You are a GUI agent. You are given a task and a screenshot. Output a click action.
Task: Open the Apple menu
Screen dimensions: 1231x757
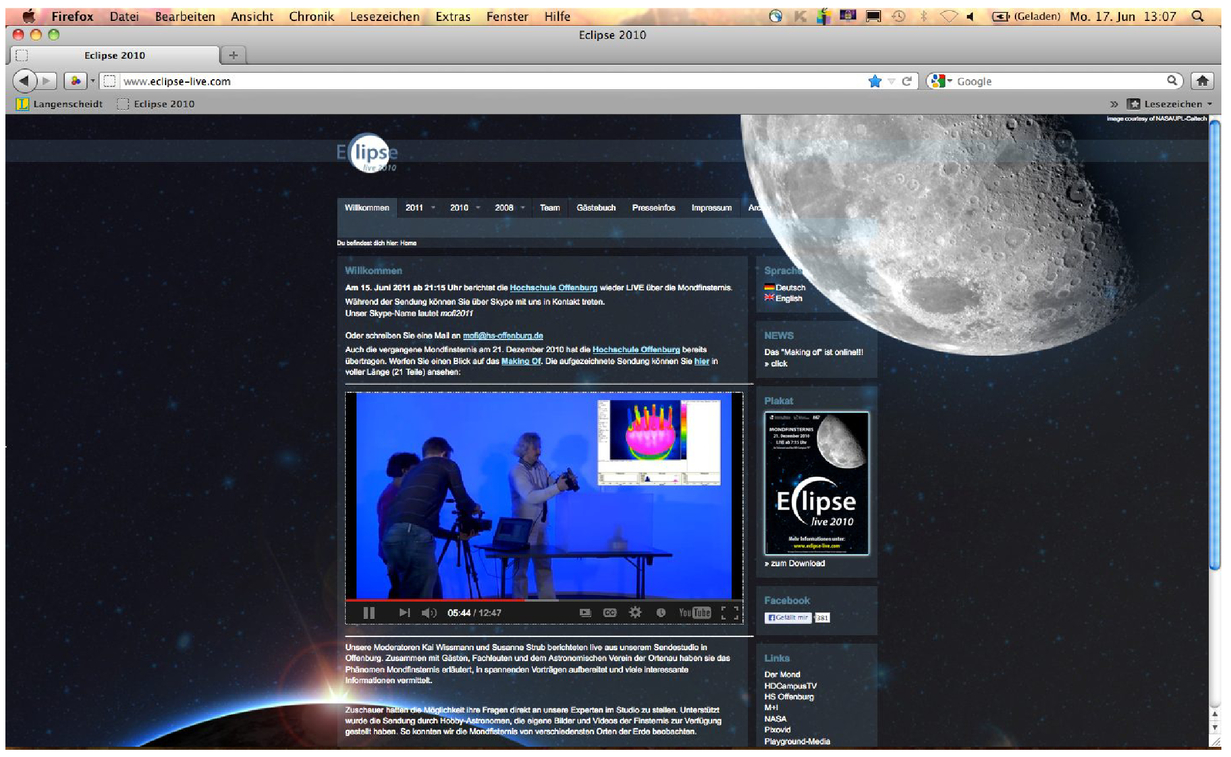coord(27,16)
